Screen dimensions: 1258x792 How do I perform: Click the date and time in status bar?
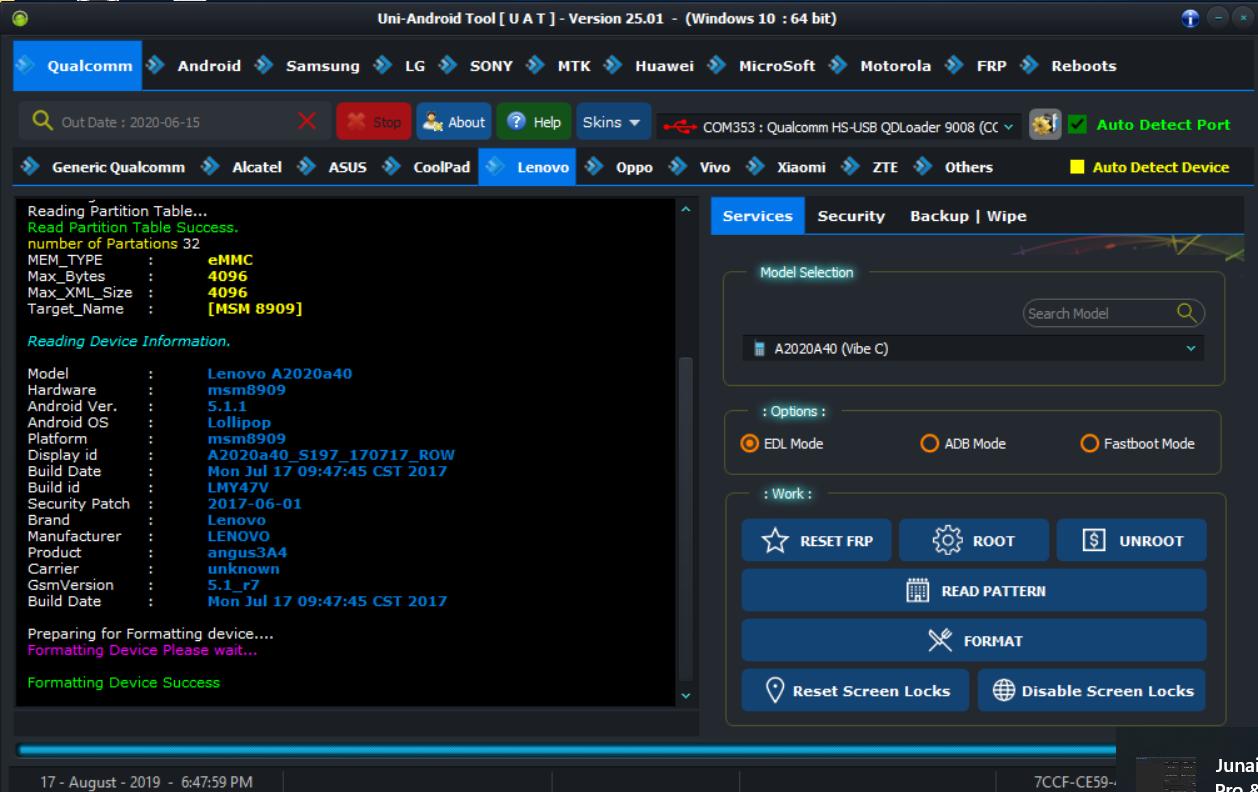[x=146, y=781]
